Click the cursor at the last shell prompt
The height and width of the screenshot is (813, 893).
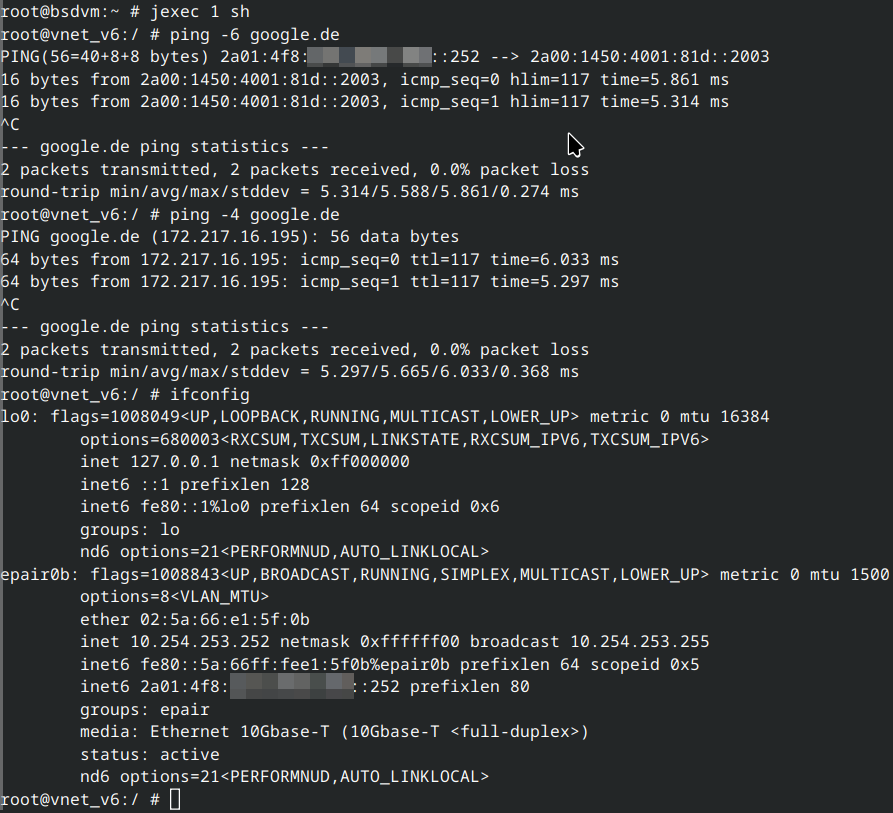coord(176,799)
